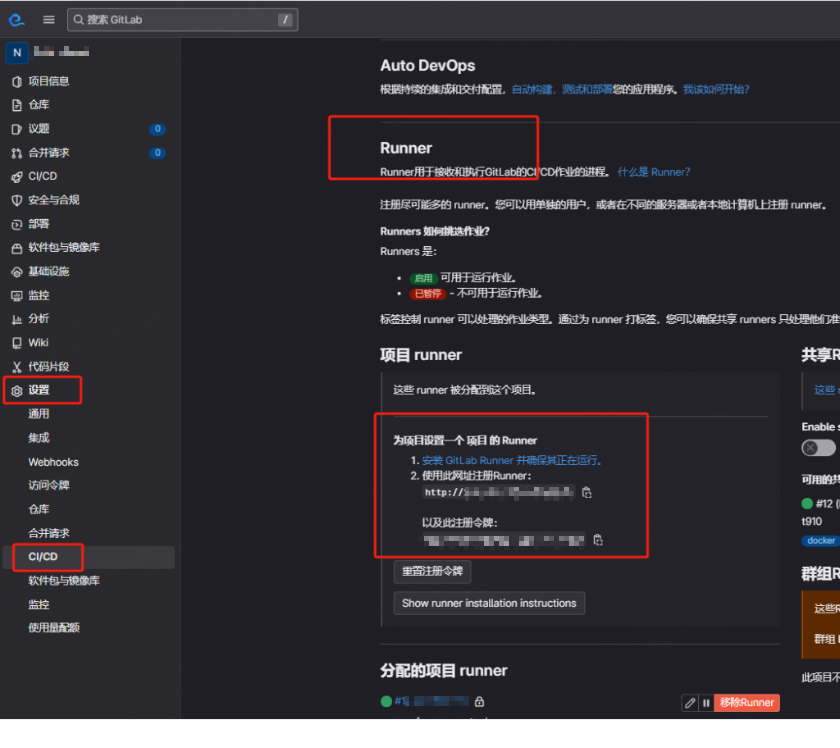The image size is (840, 748).
Task: Click the 重置注册令牌 button
Action: point(432,572)
